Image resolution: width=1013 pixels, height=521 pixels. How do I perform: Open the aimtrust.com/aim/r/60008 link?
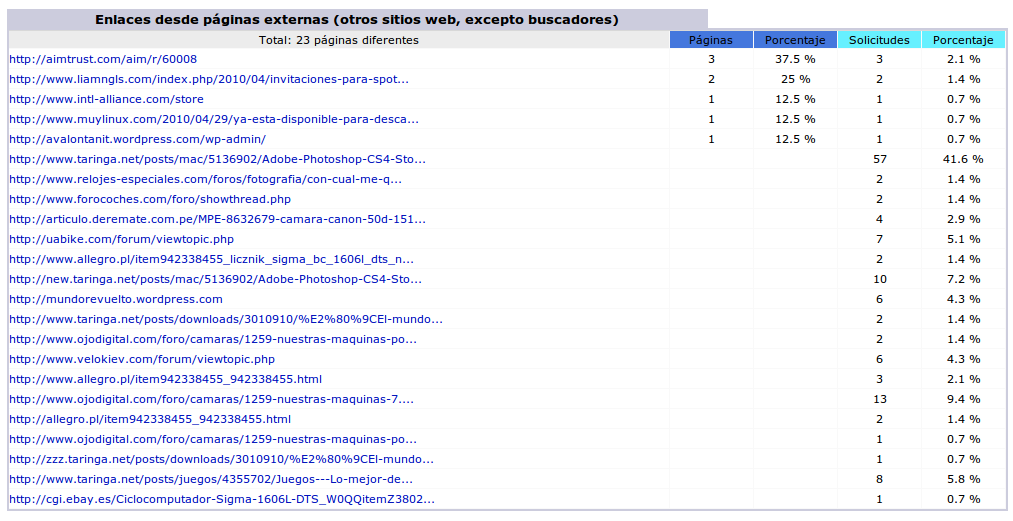tap(103, 59)
